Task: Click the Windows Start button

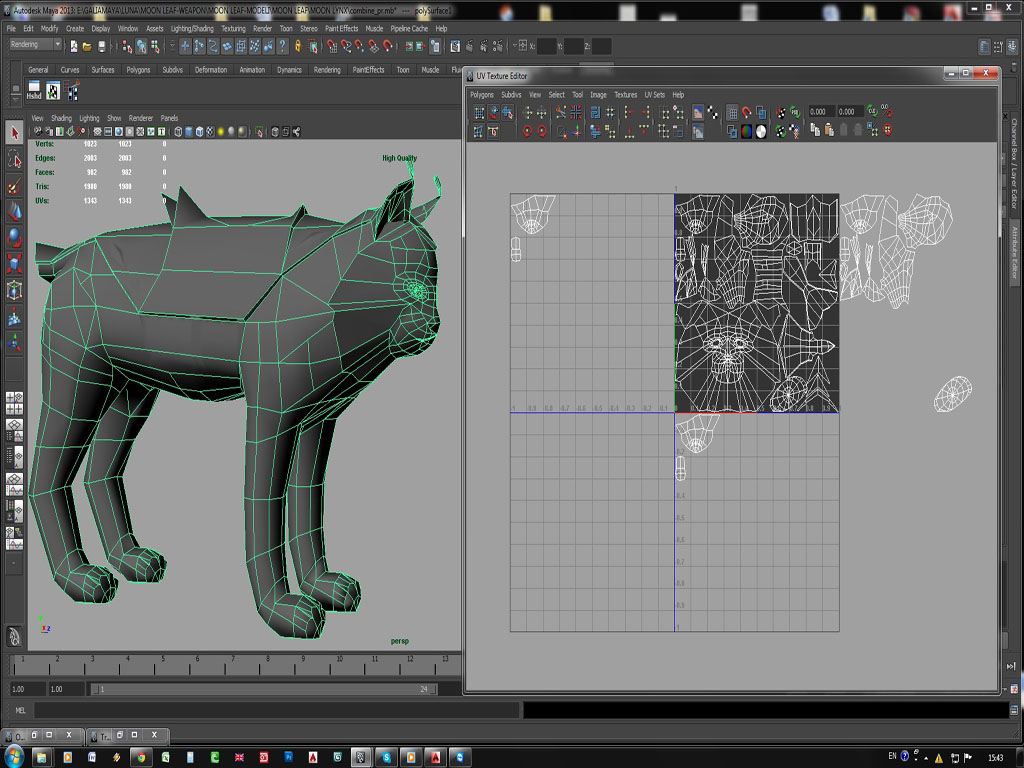Action: pyautogui.click(x=13, y=756)
